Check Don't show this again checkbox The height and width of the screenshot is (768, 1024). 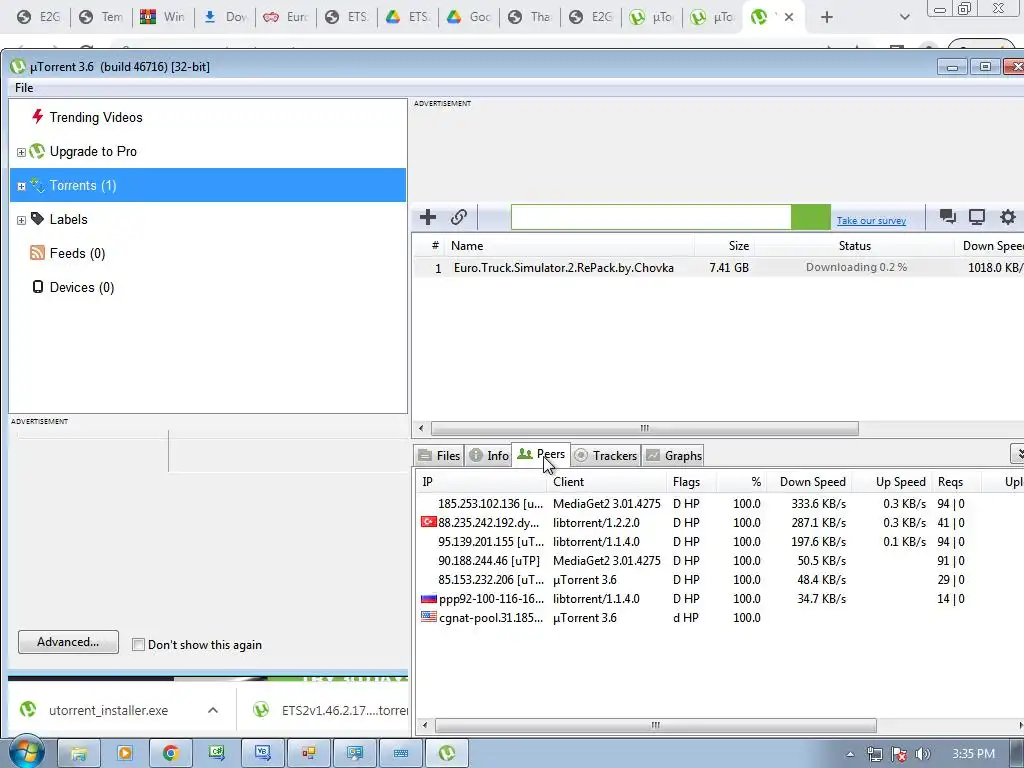(x=138, y=645)
